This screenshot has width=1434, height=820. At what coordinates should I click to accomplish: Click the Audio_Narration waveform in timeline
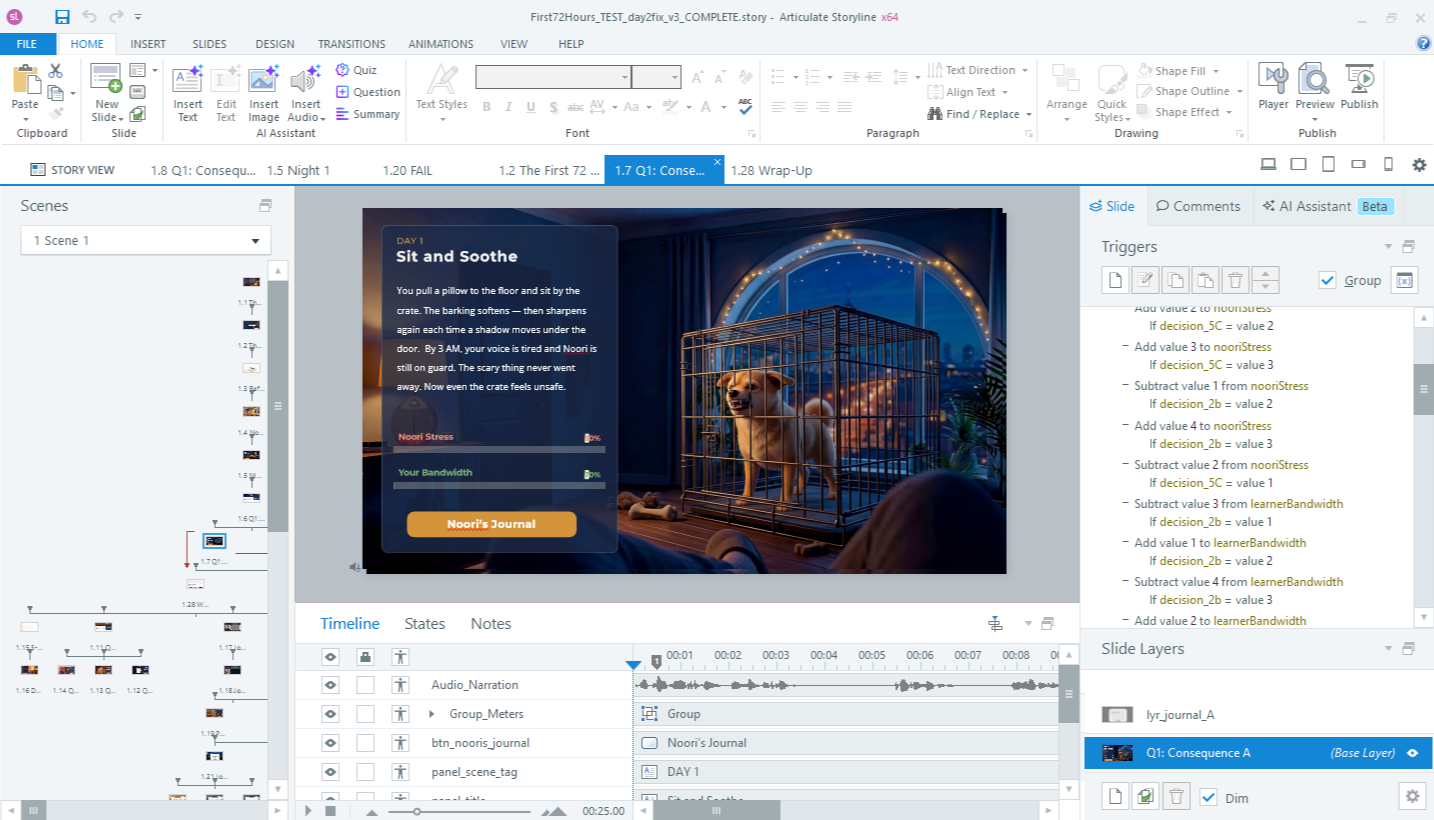846,685
